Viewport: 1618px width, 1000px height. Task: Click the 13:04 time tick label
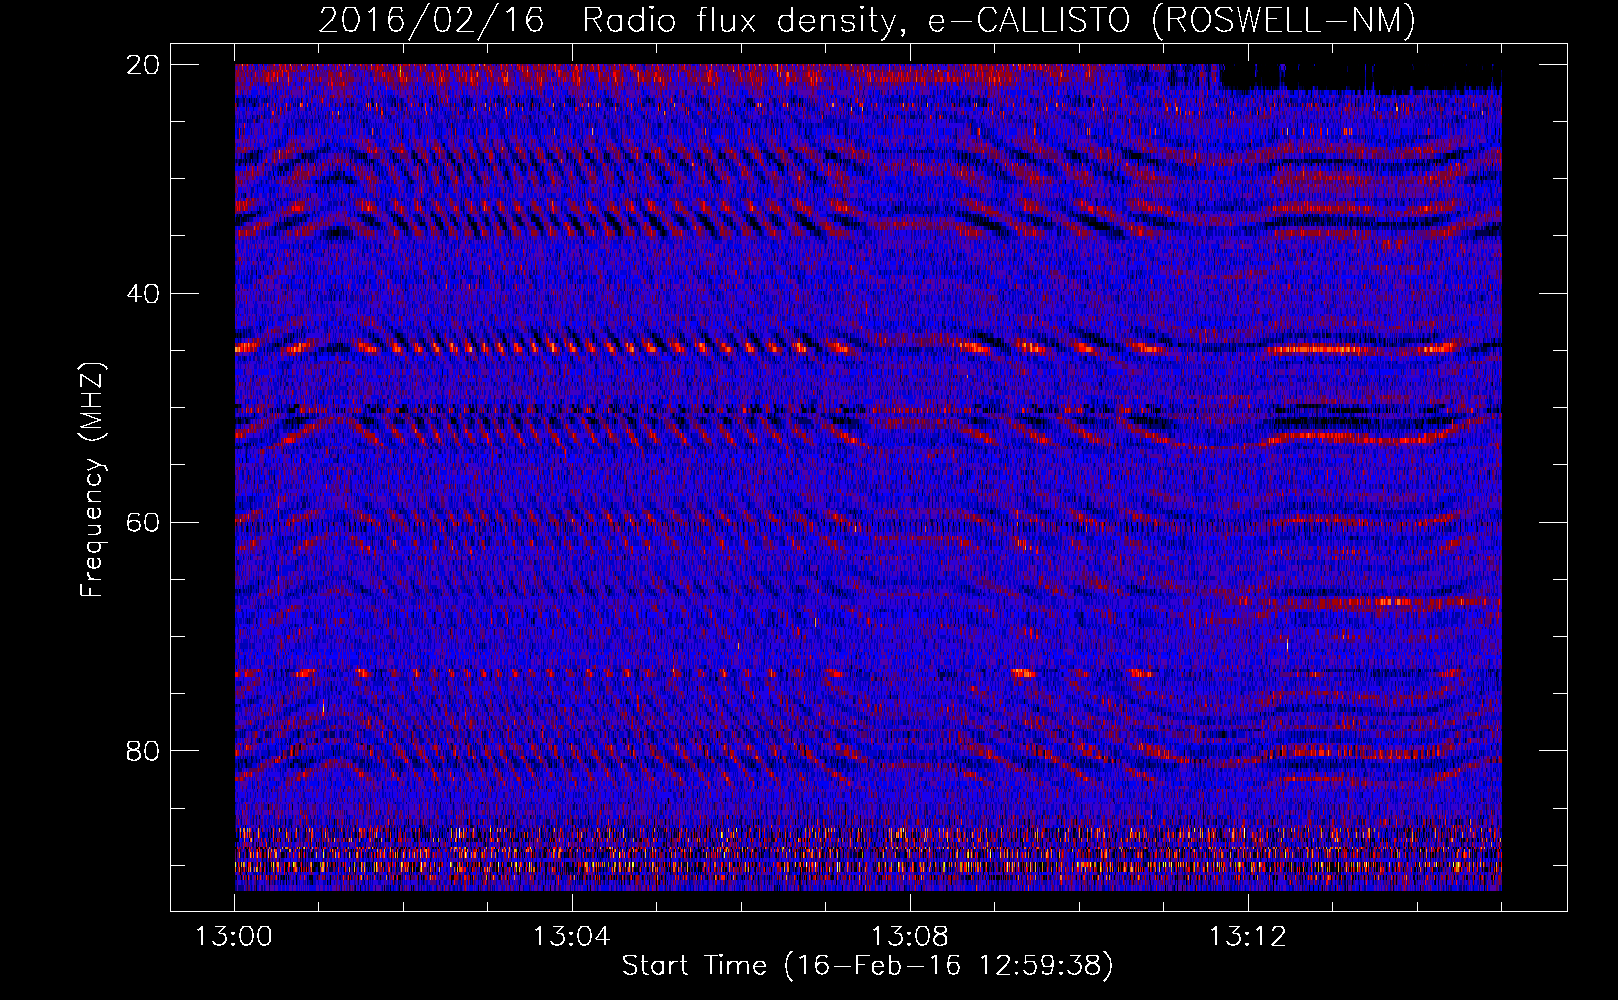572,937
